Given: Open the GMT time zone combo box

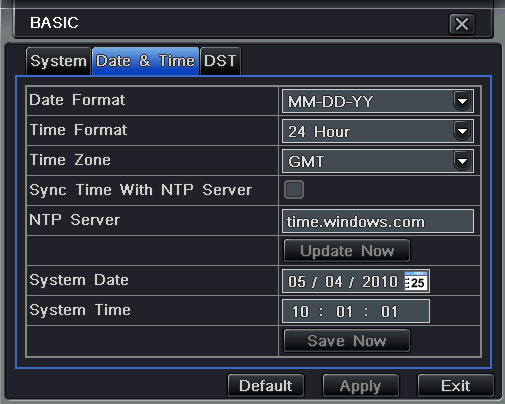Looking at the screenshot, I should tap(378, 161).
